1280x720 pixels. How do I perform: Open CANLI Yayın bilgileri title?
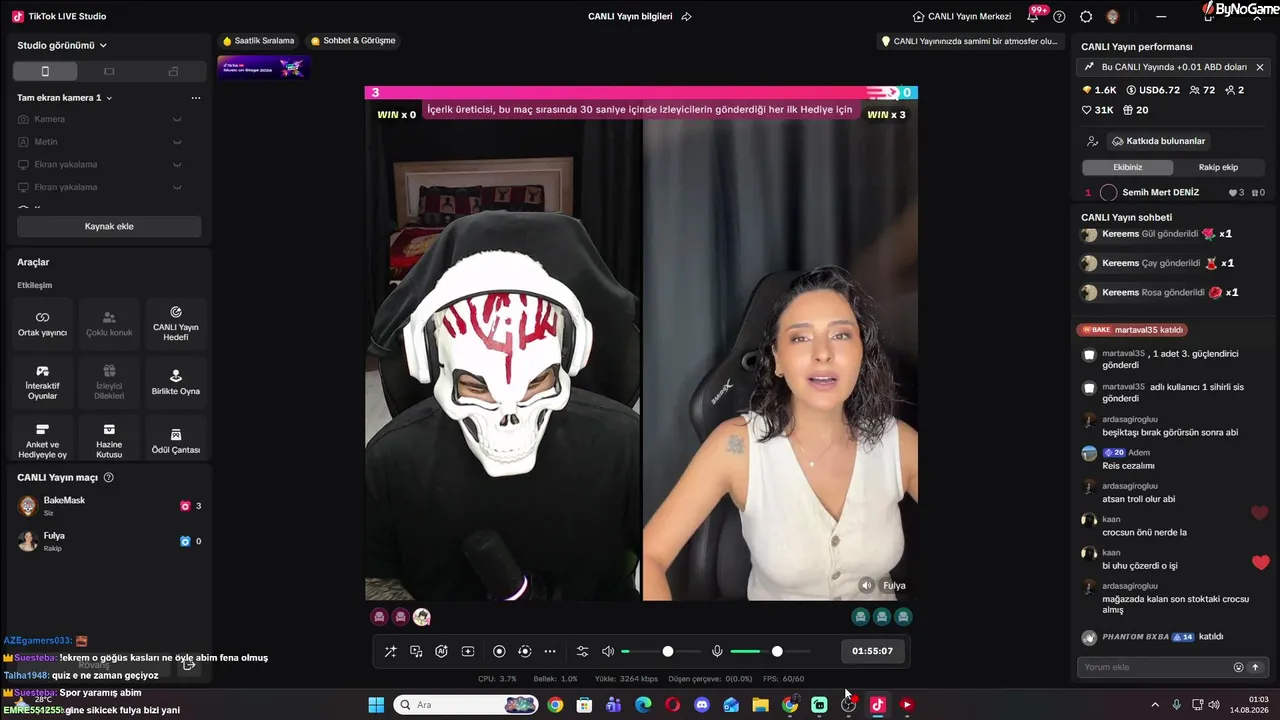coord(630,16)
